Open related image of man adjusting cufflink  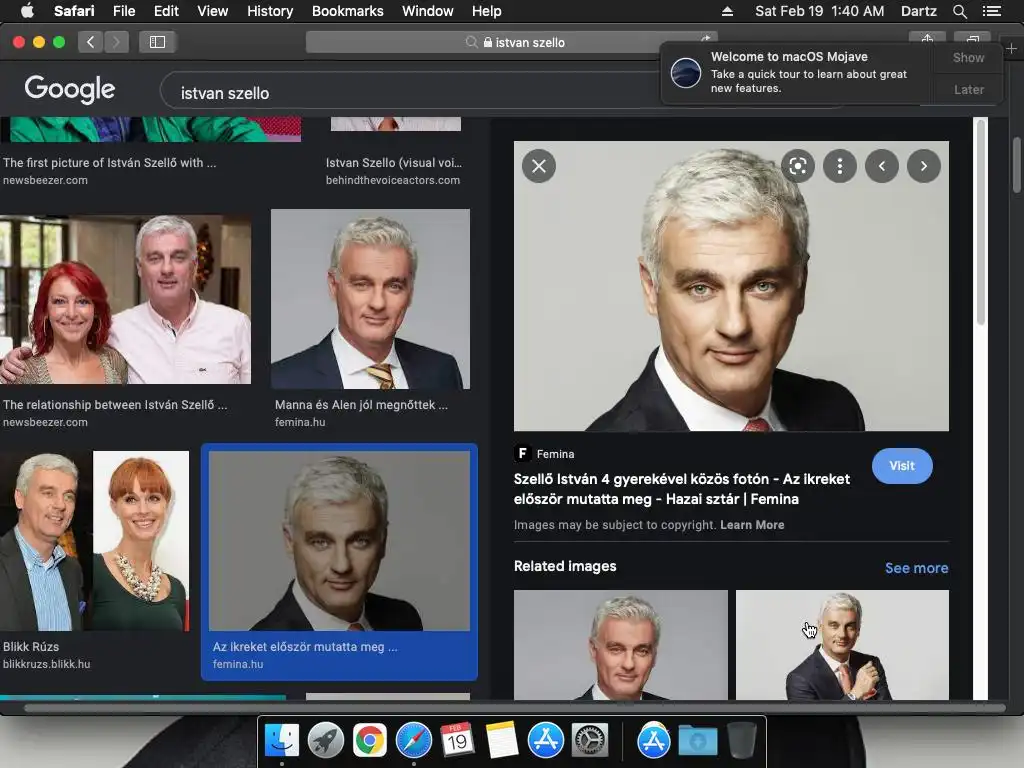point(842,645)
